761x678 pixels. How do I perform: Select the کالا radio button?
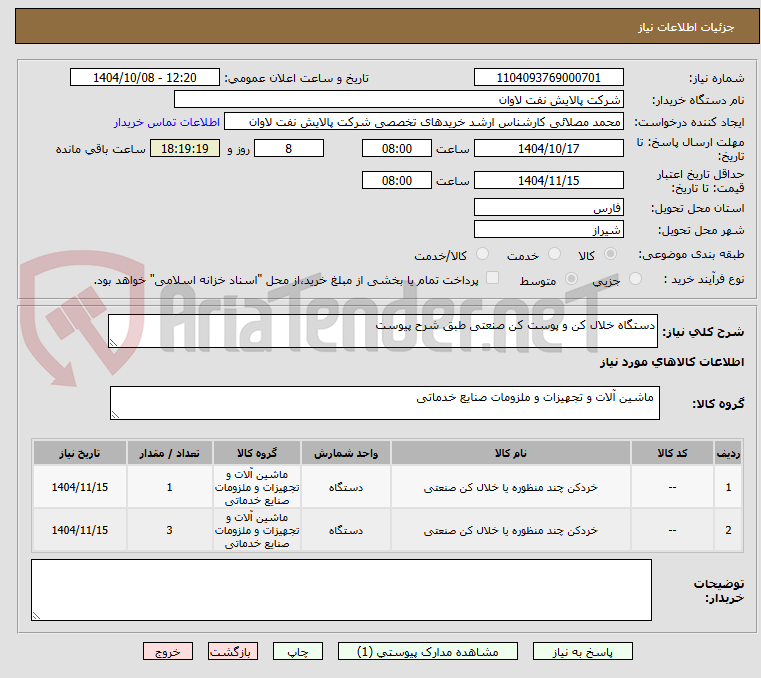click(611, 254)
